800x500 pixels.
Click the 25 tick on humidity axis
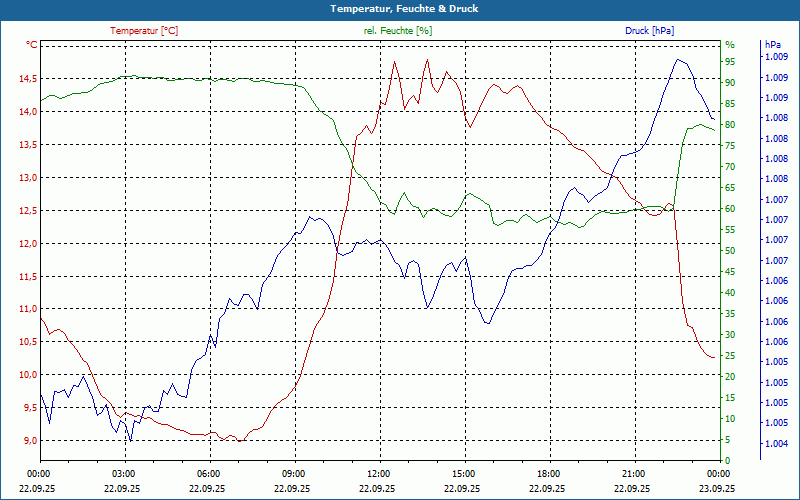coord(730,356)
